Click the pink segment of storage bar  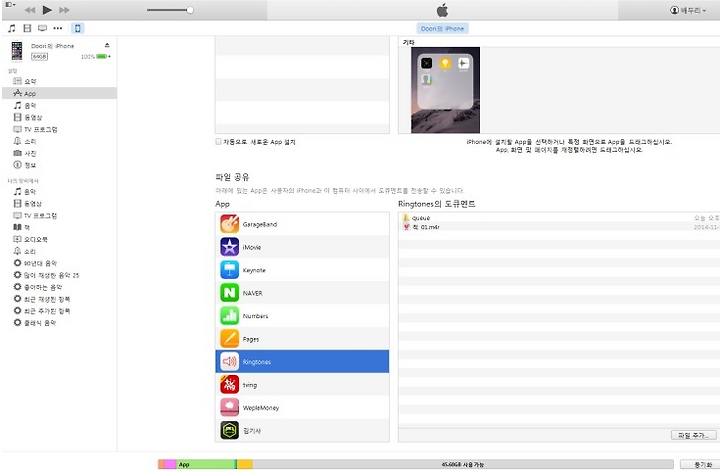(x=170, y=465)
